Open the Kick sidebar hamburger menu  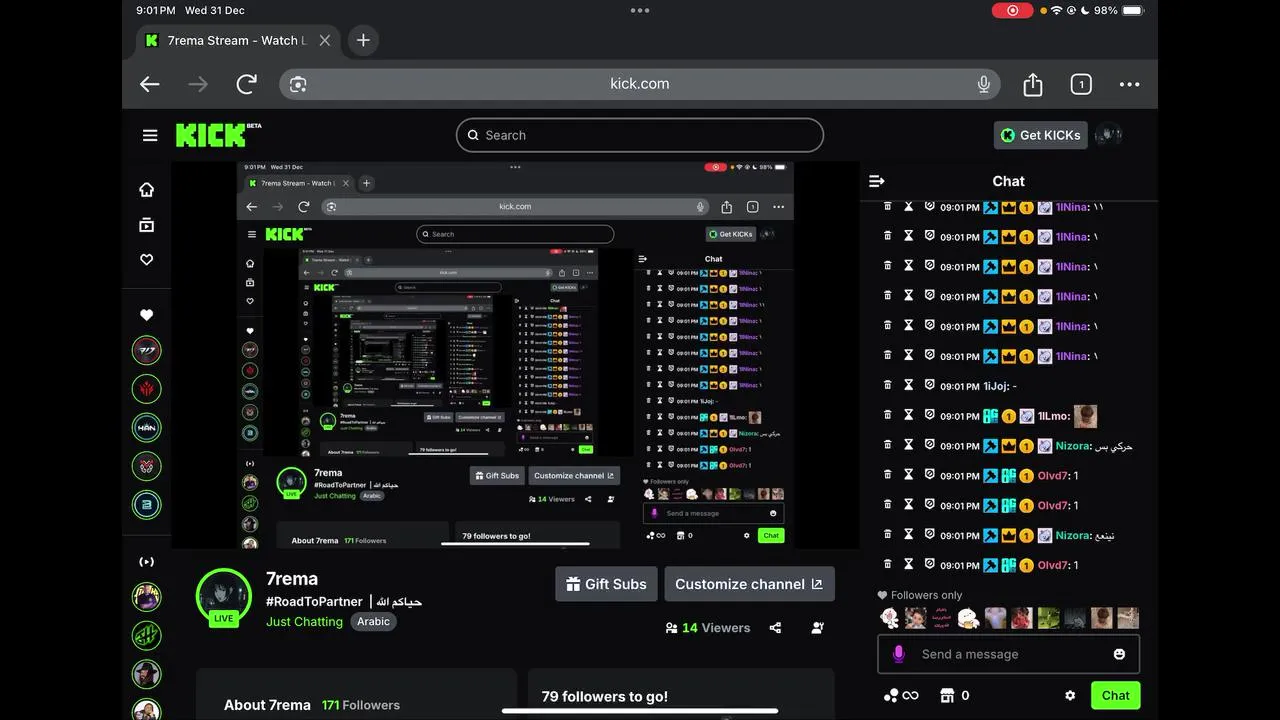(150, 135)
